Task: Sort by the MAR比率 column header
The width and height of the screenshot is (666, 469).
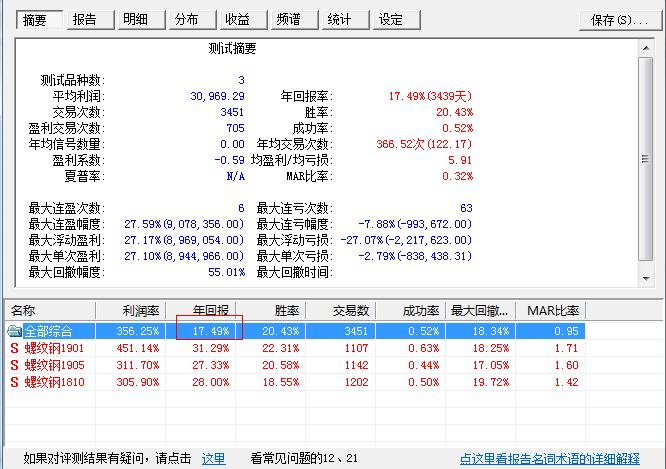Action: point(551,311)
